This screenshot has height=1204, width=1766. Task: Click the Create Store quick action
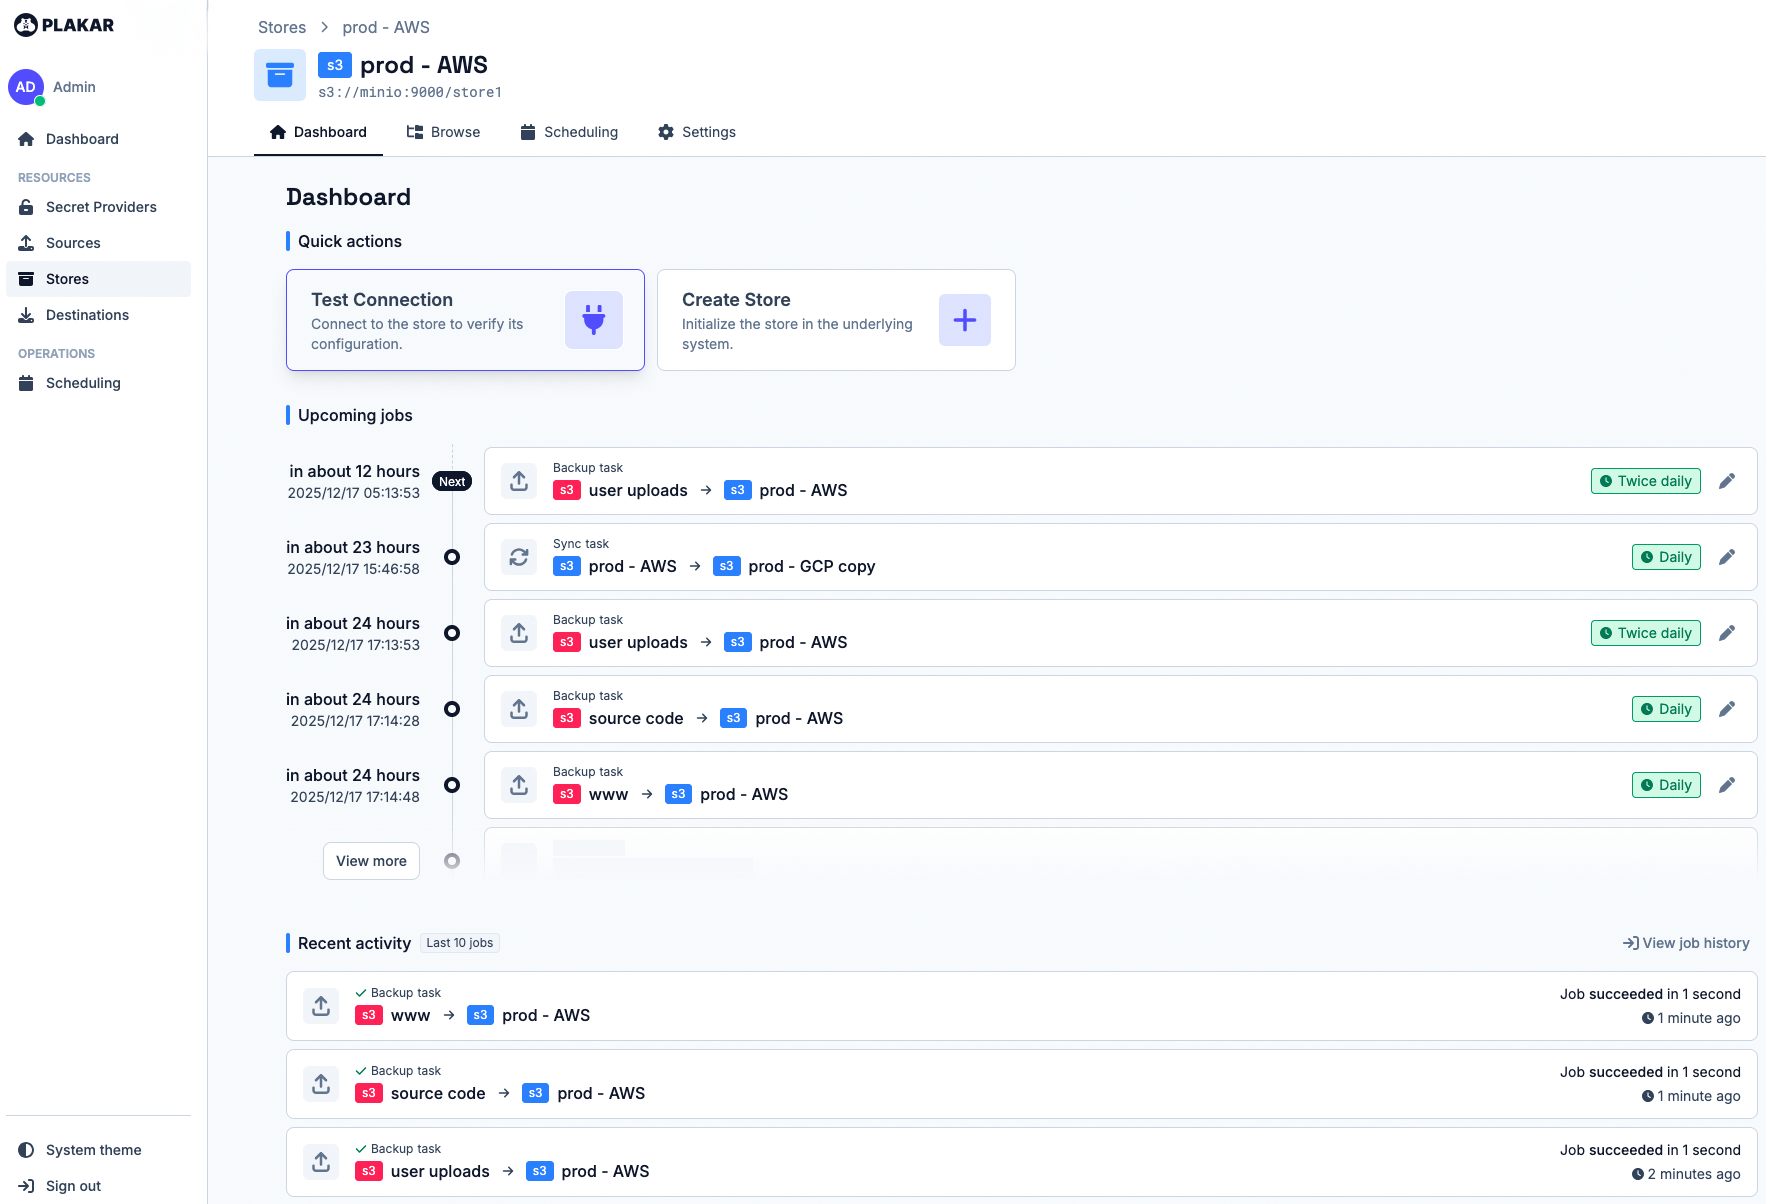pos(836,320)
